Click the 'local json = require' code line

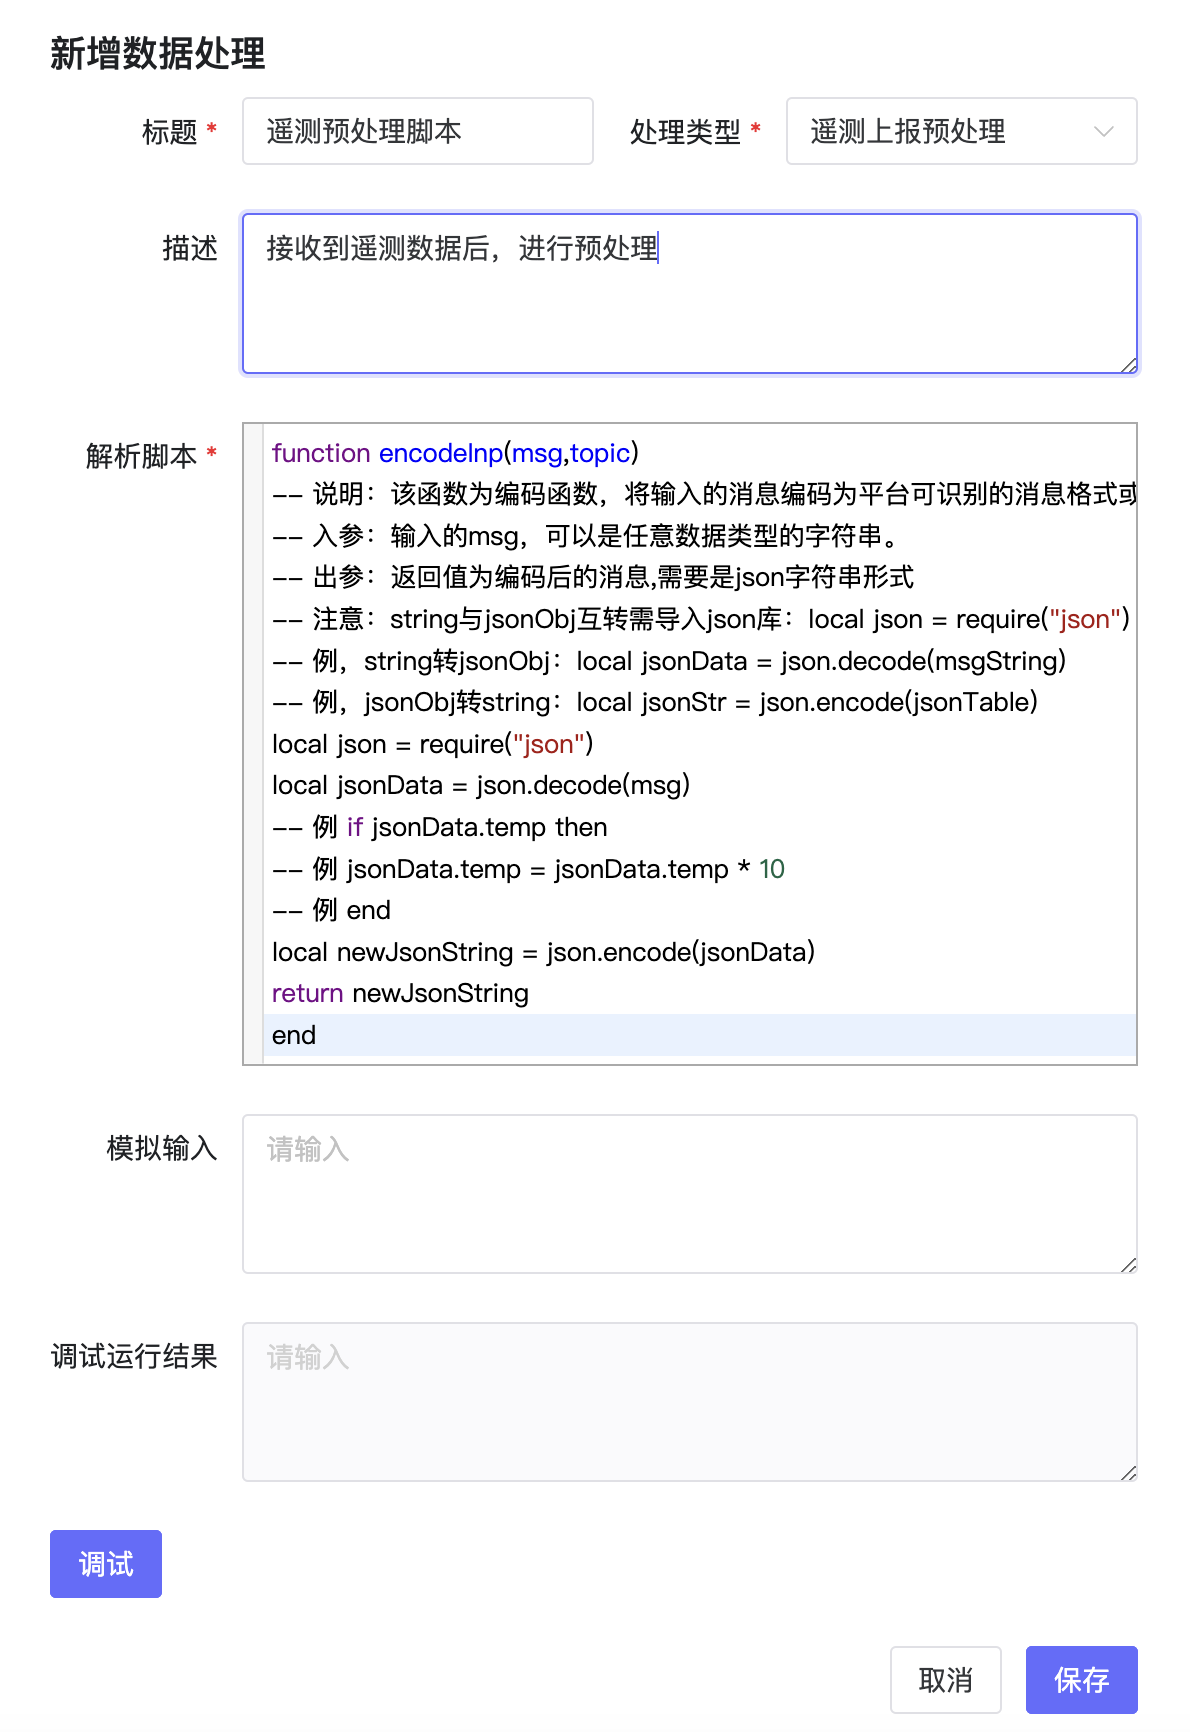(432, 744)
